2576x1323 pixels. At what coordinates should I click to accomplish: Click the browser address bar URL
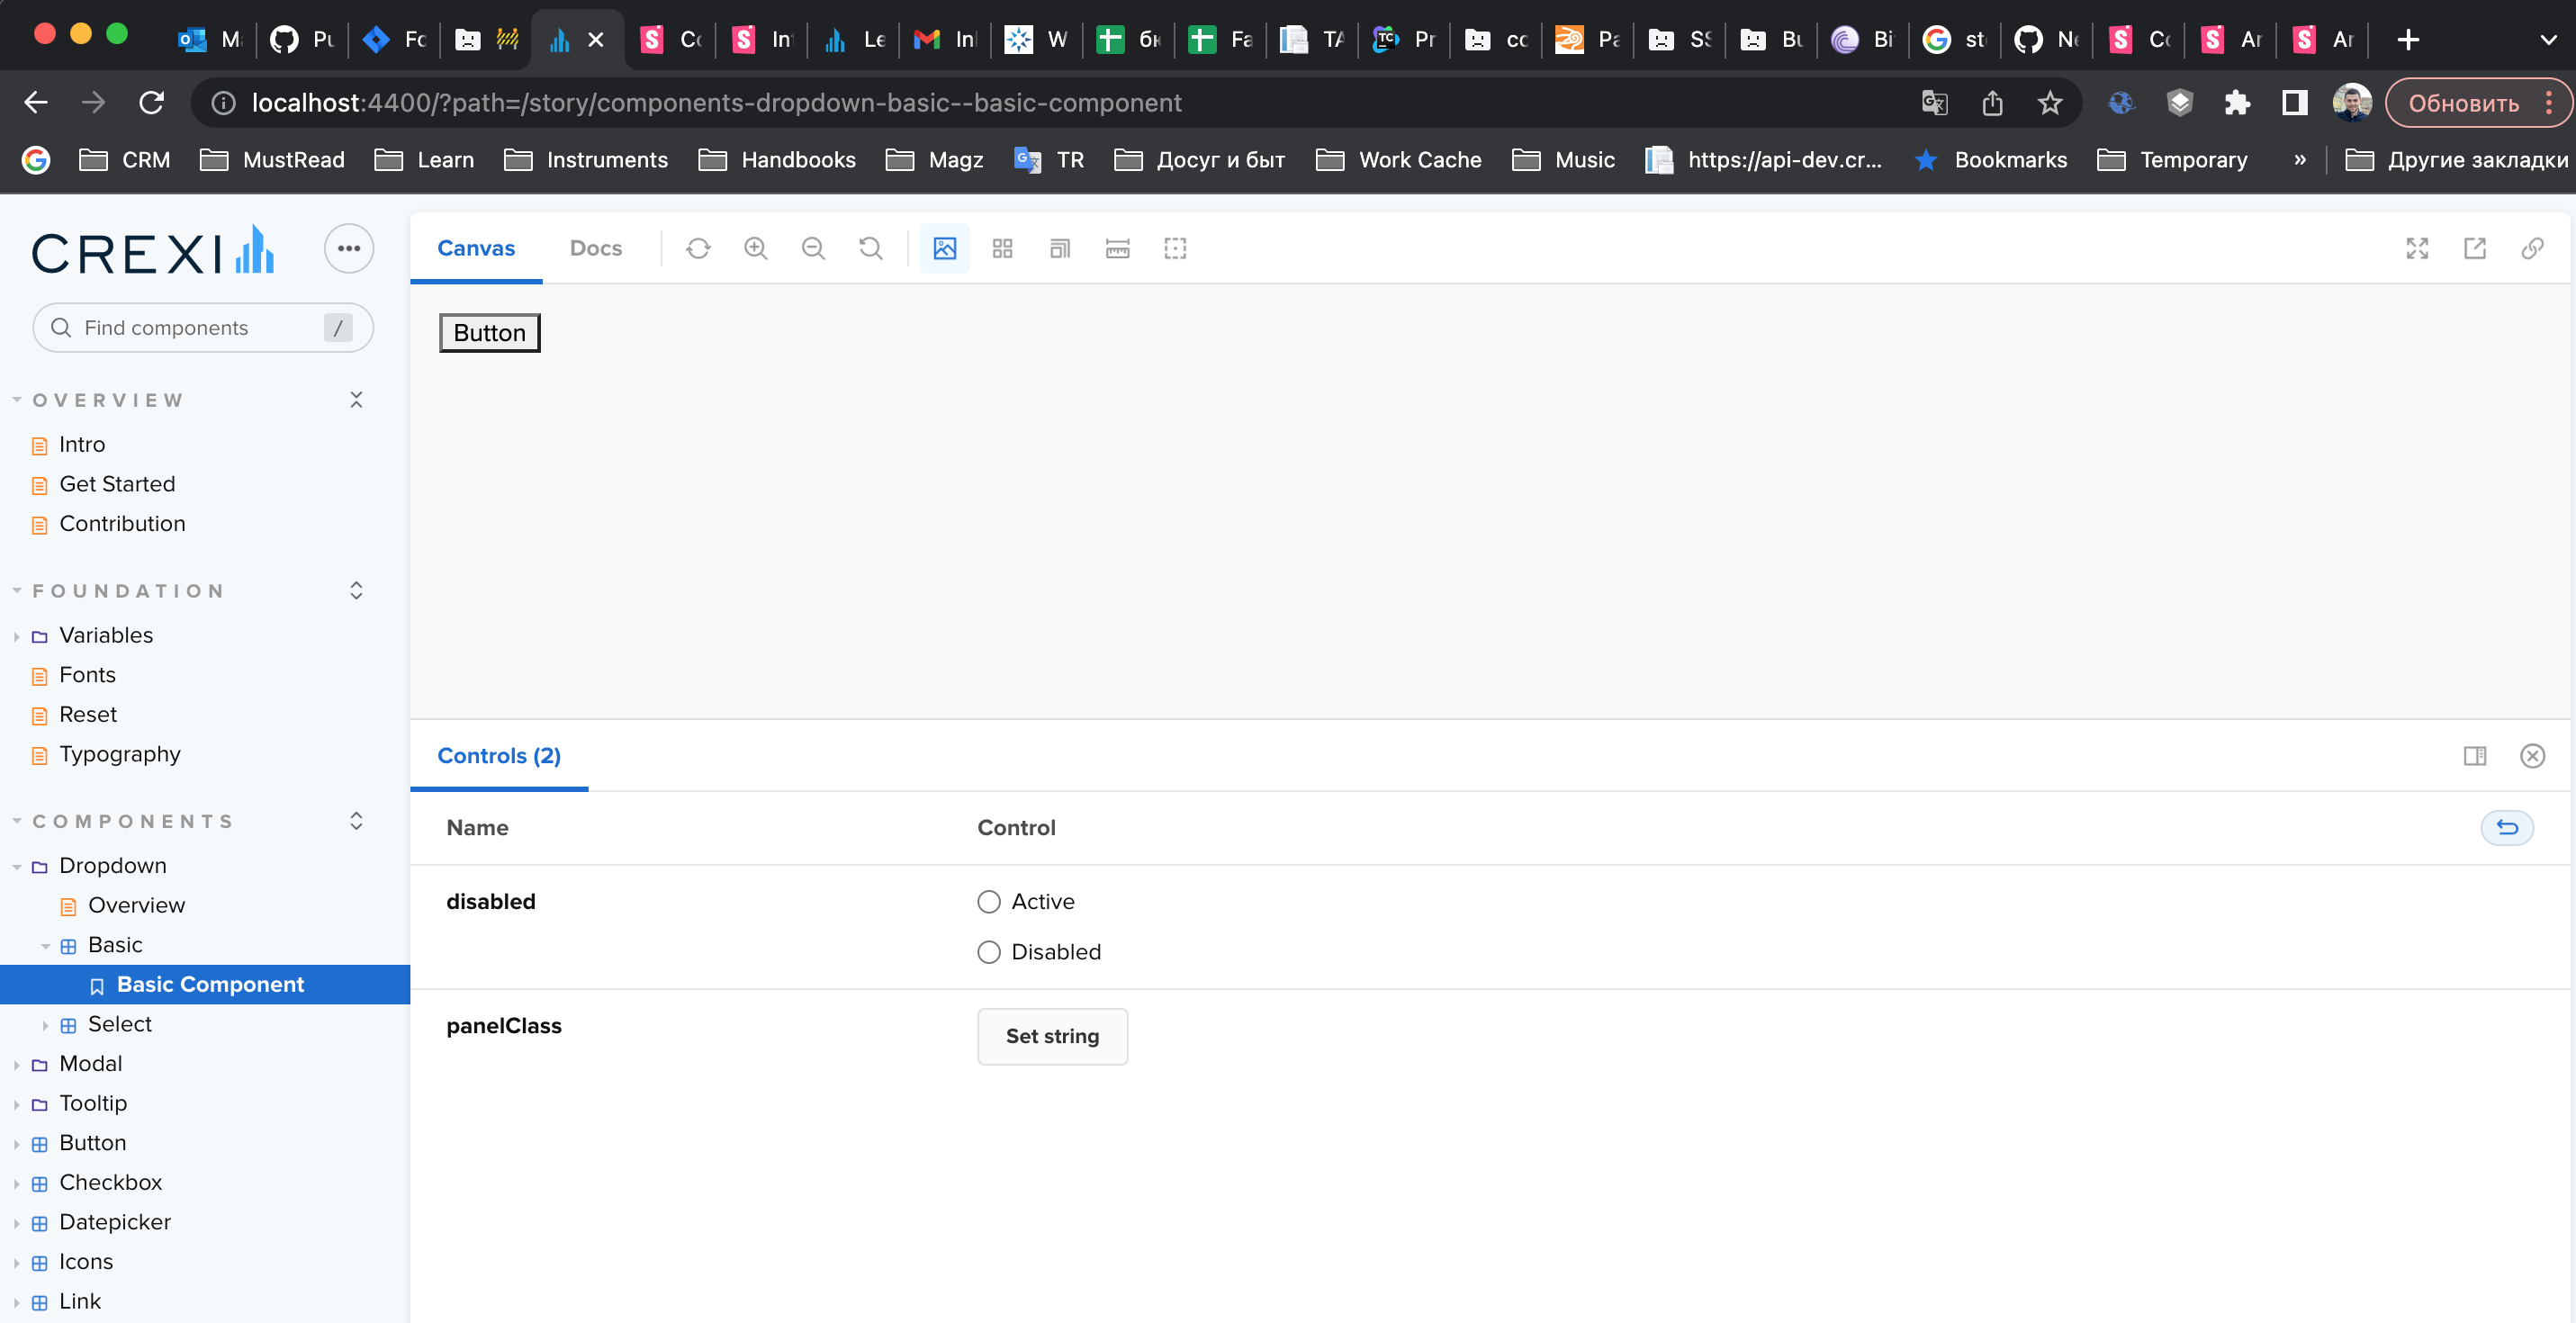[x=716, y=102]
